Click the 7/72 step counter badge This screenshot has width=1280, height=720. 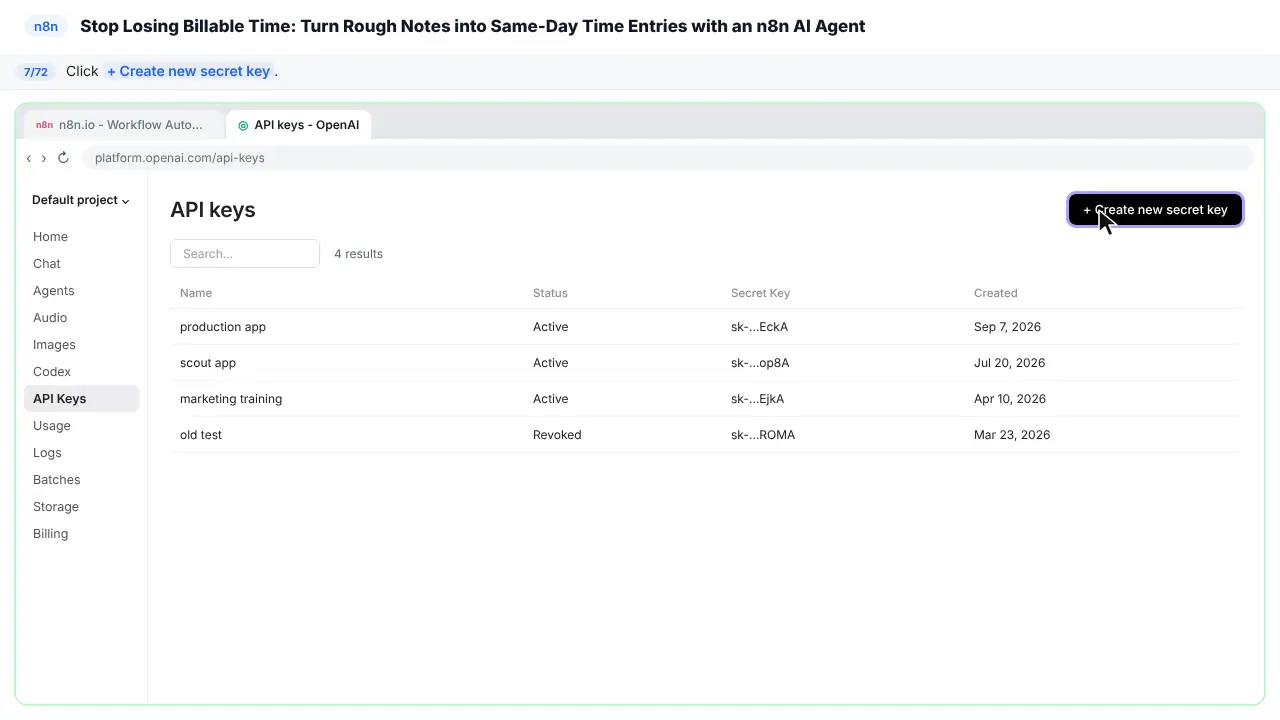click(36, 72)
